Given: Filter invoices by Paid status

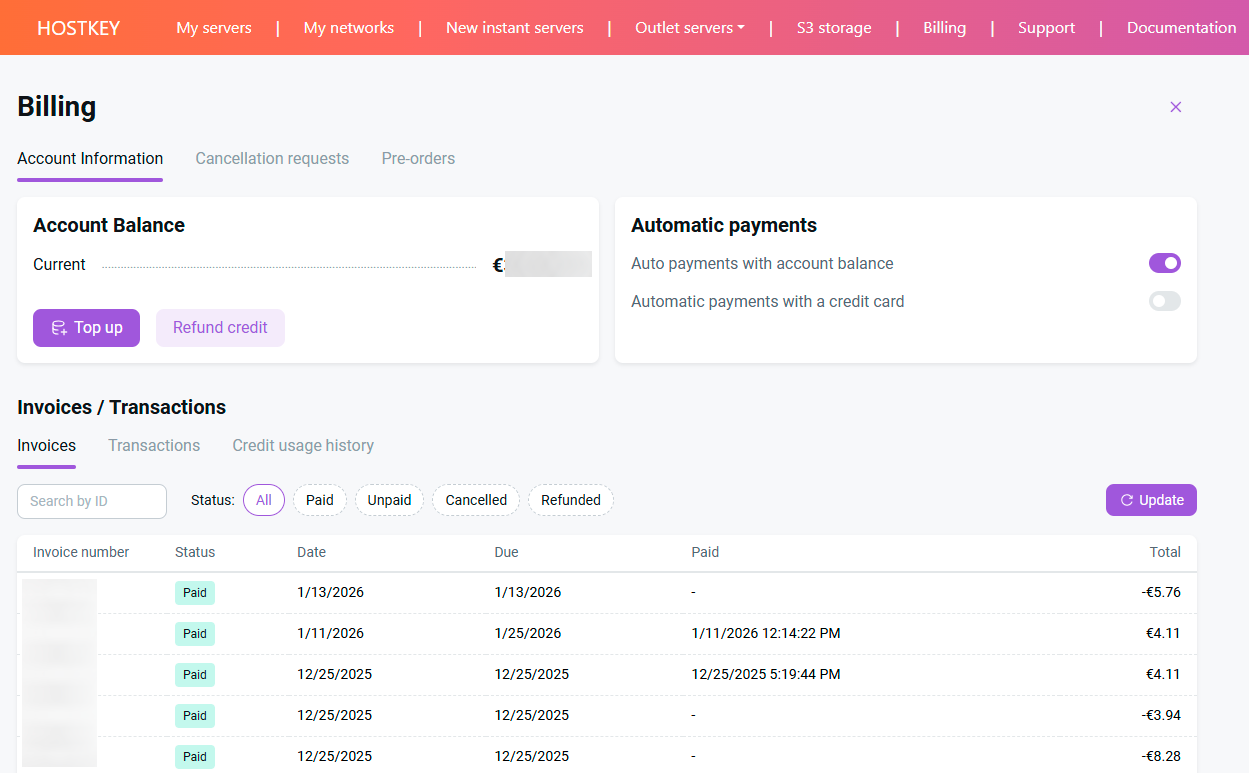Looking at the screenshot, I should [x=319, y=500].
